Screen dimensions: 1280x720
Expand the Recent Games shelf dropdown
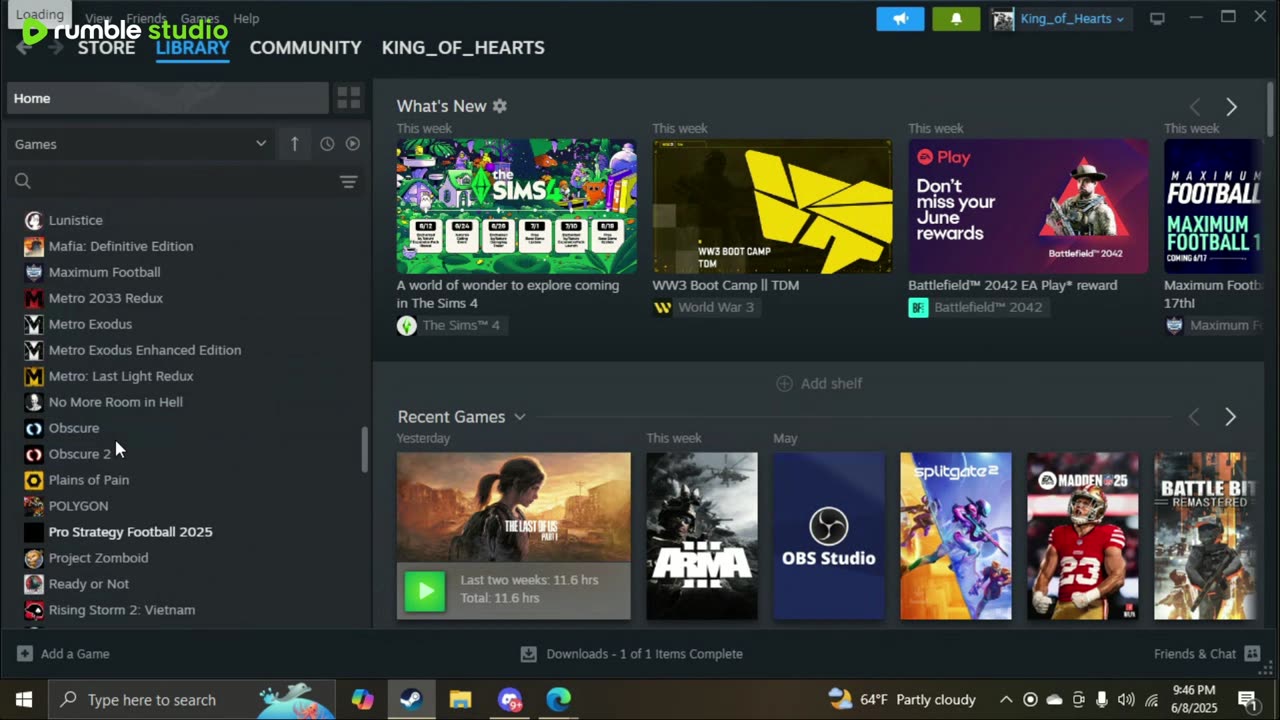pos(519,417)
